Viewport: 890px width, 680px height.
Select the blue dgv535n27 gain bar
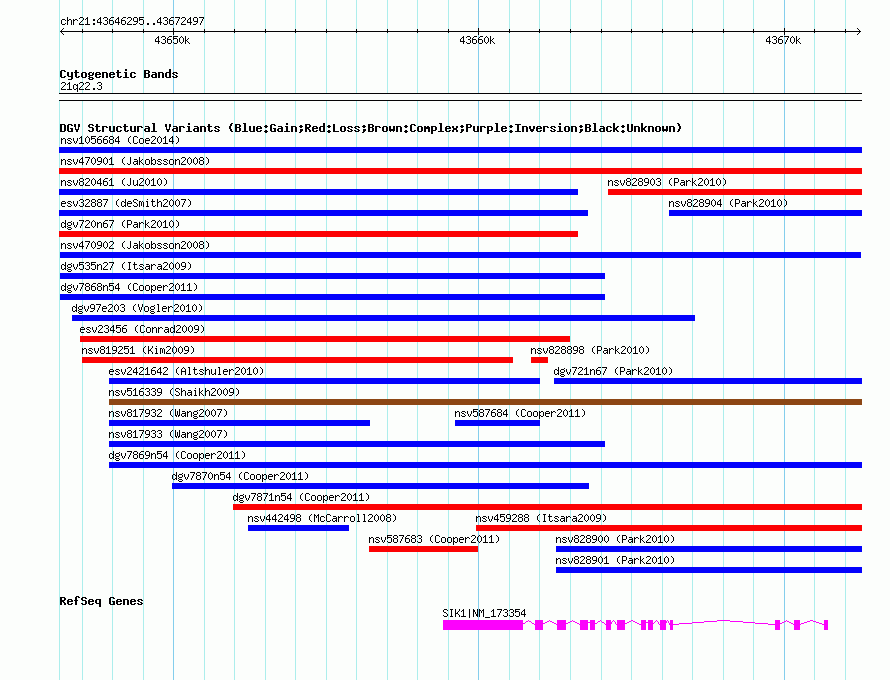[332, 276]
